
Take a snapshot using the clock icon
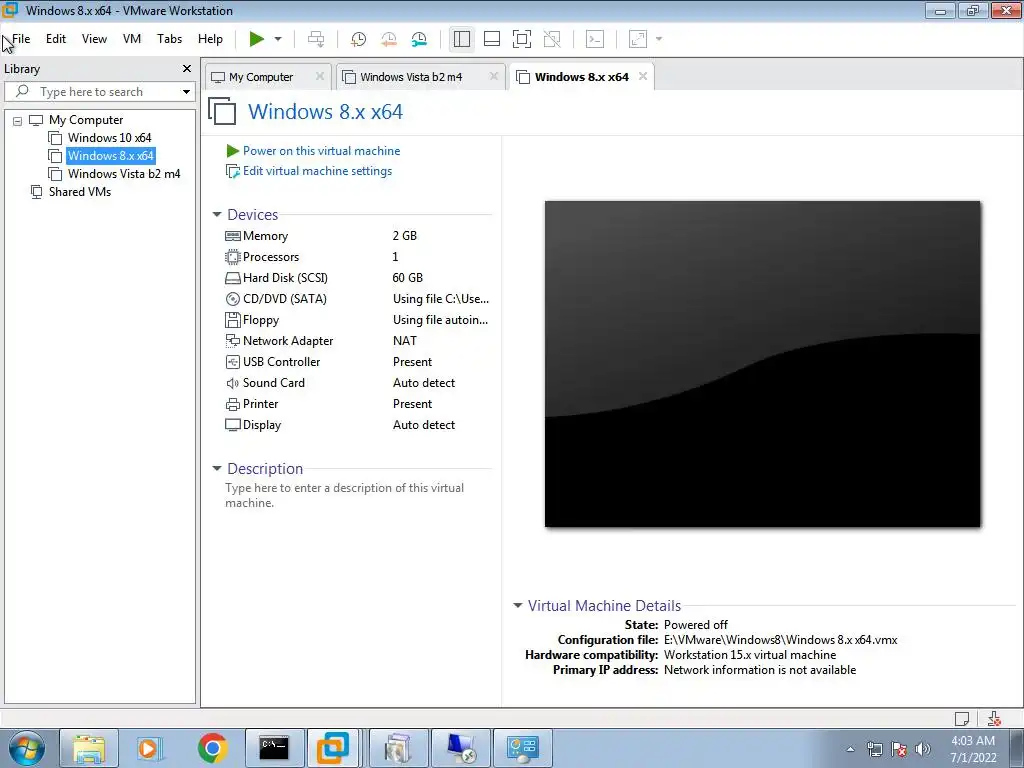(358, 39)
